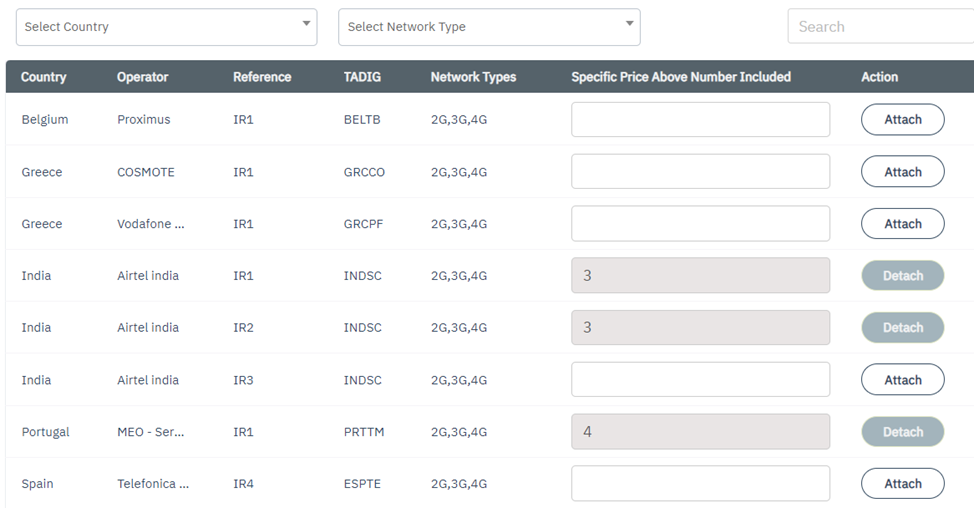
Task: Detach India Airtel IR1 row
Action: (902, 276)
